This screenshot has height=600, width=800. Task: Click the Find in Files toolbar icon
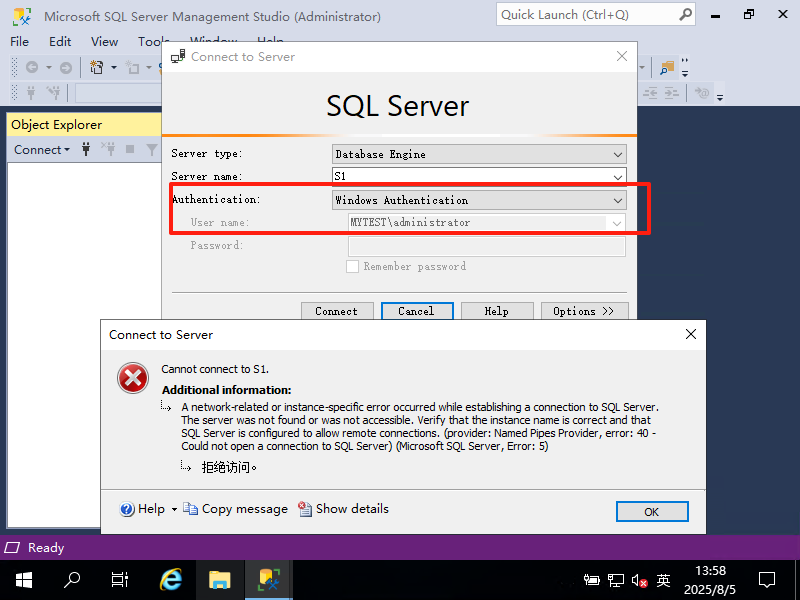tap(667, 67)
